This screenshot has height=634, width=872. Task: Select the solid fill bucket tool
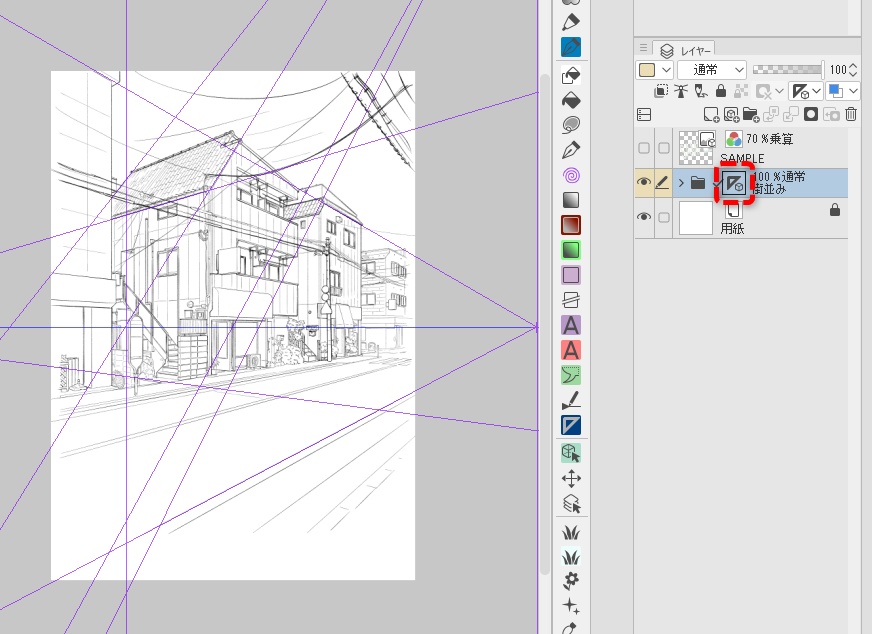571,100
